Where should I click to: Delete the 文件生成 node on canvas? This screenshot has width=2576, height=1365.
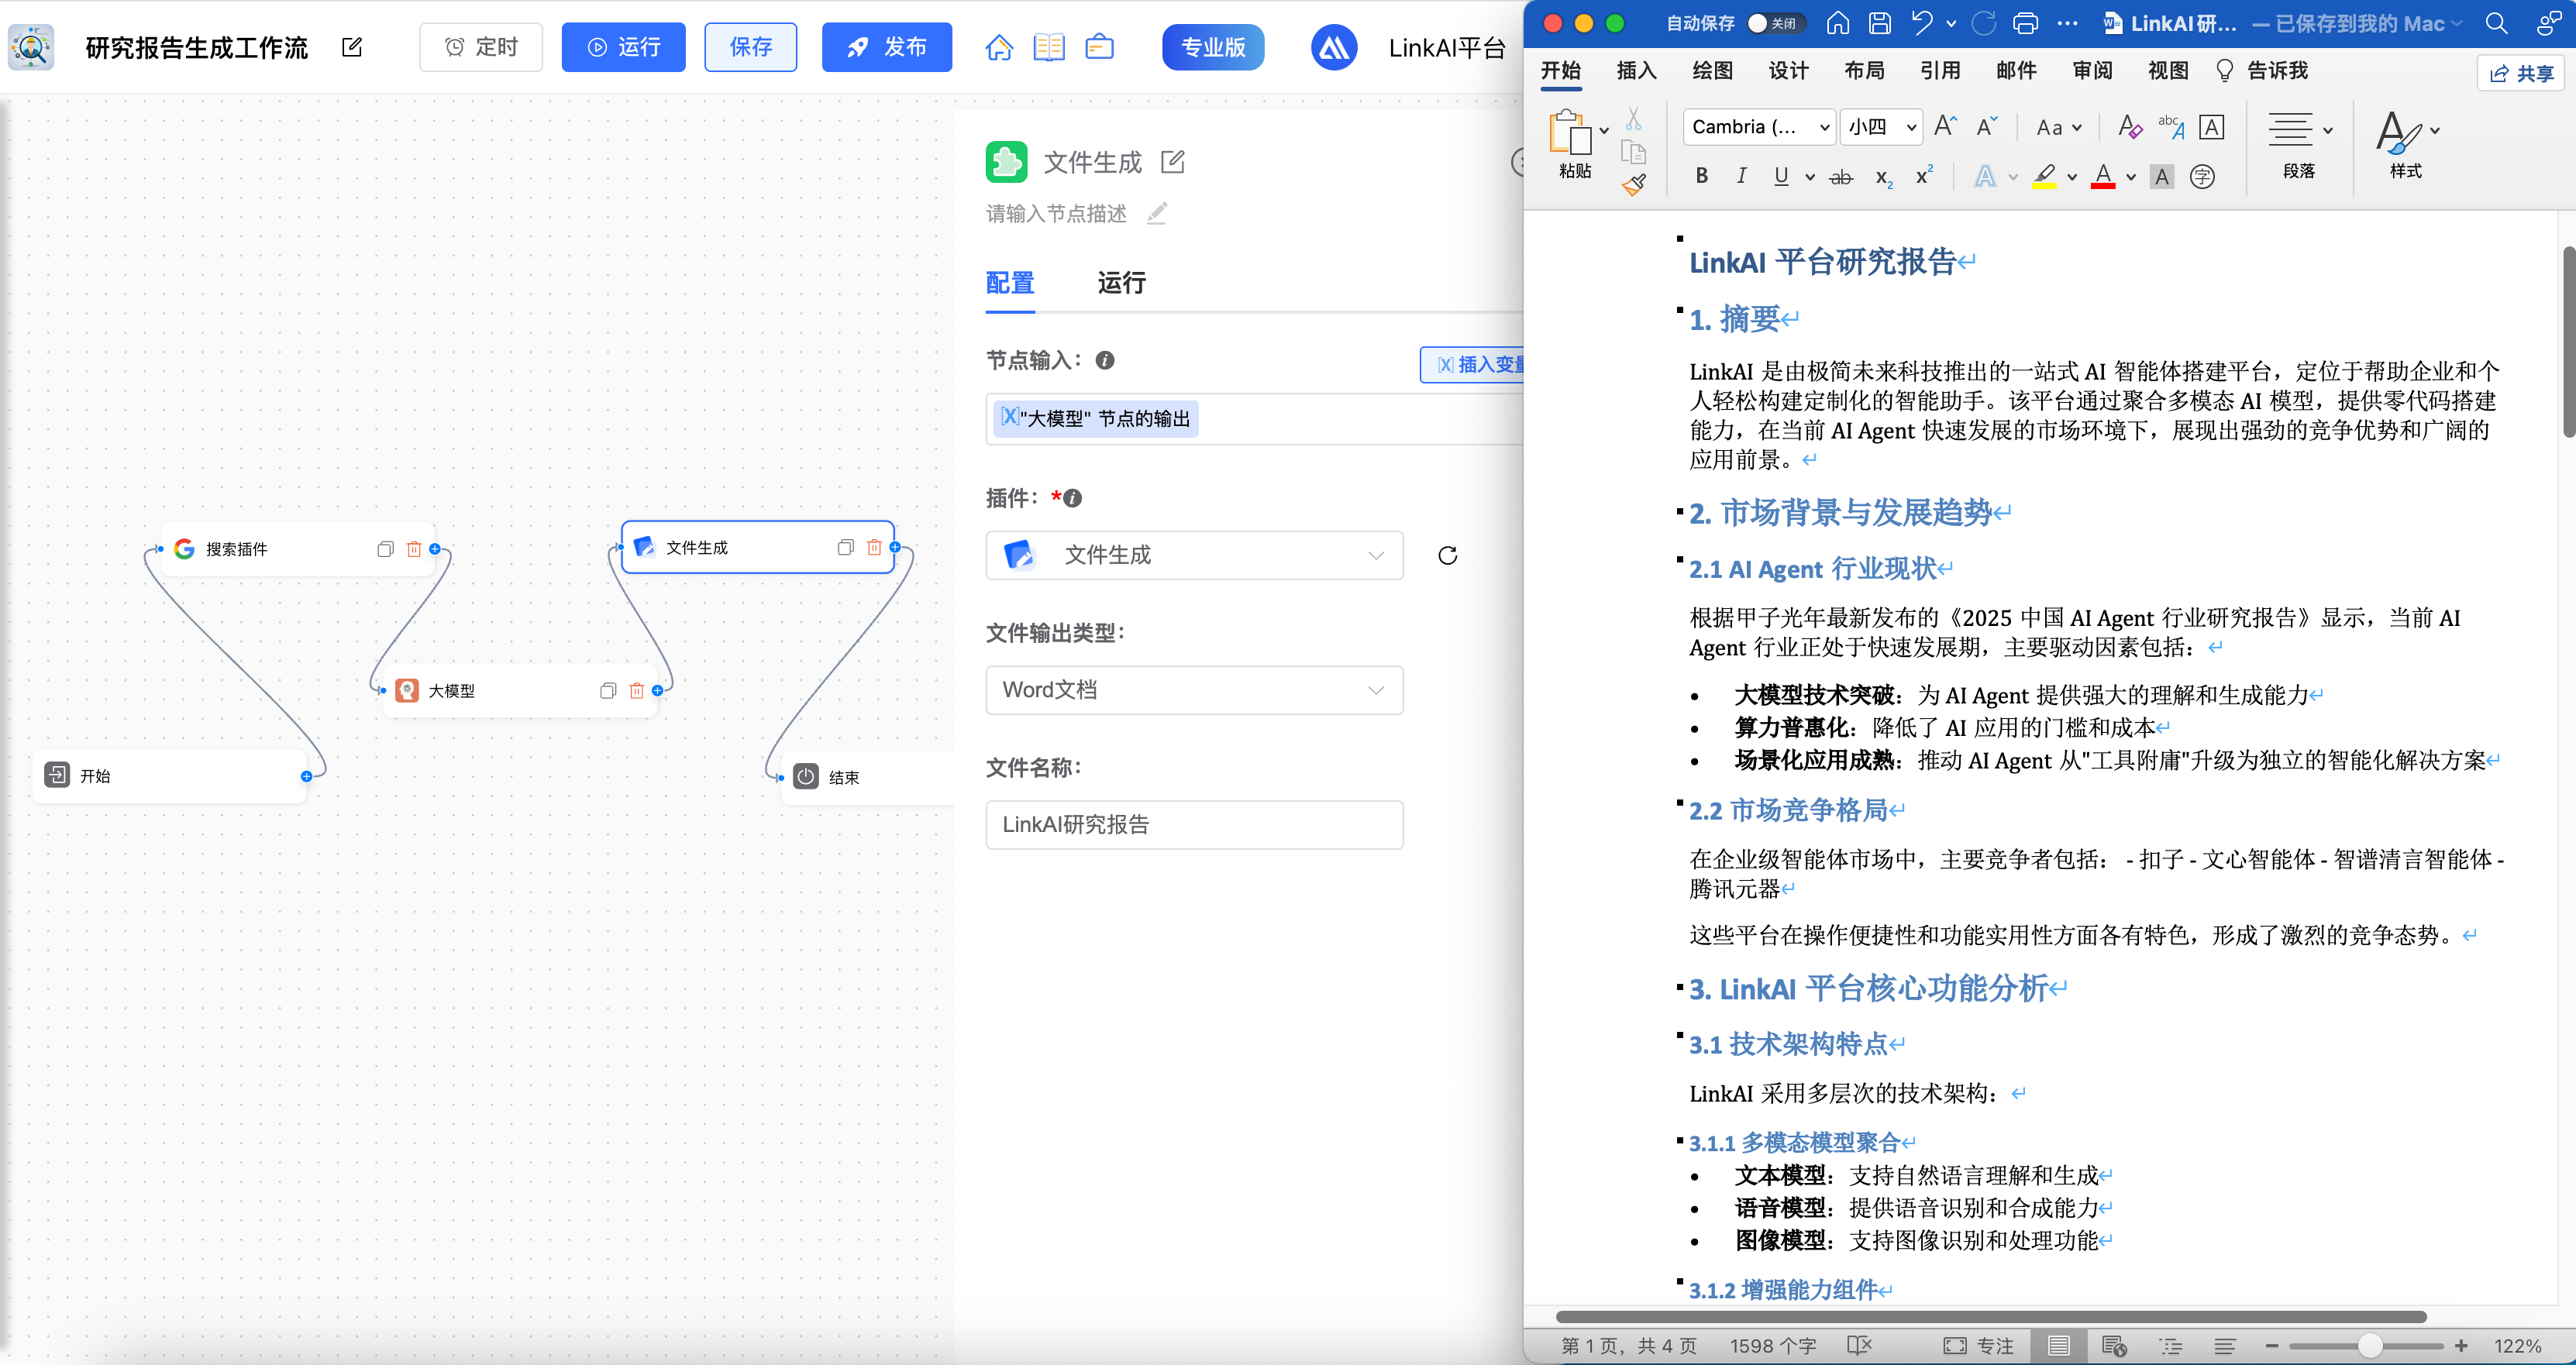[874, 547]
